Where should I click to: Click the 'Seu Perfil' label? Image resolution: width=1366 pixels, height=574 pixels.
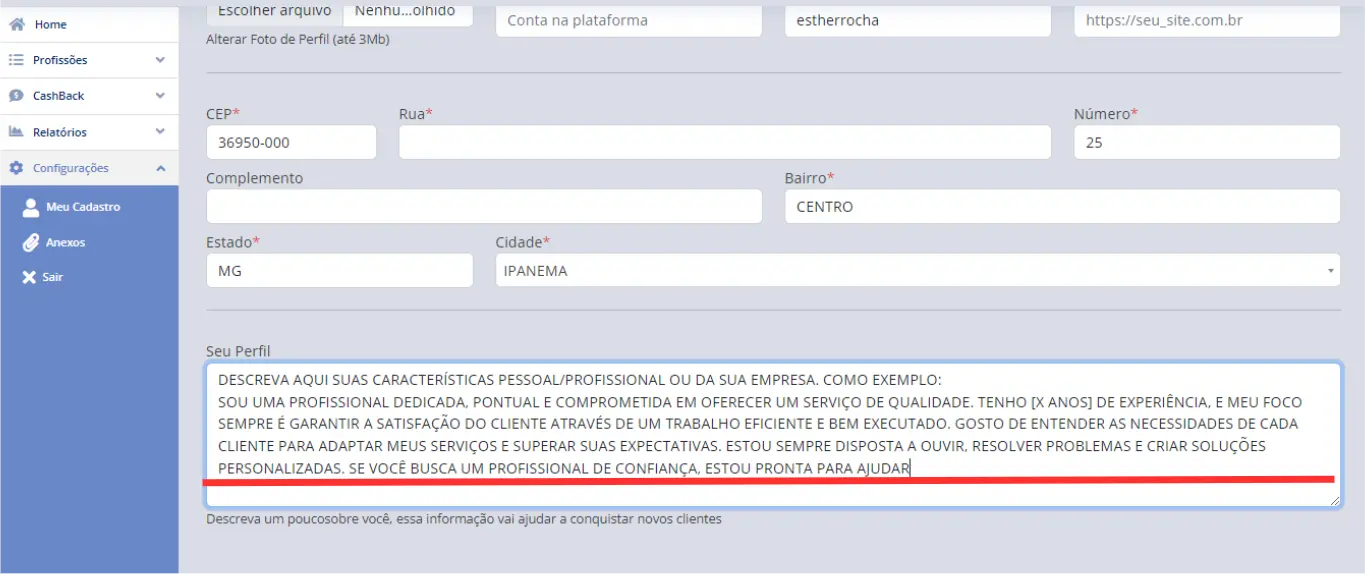point(238,351)
